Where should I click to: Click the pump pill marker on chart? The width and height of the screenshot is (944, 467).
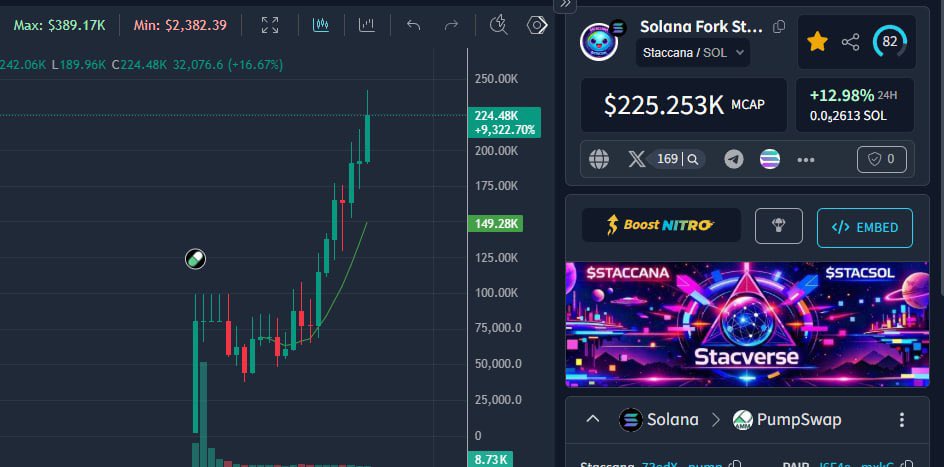(x=195, y=259)
